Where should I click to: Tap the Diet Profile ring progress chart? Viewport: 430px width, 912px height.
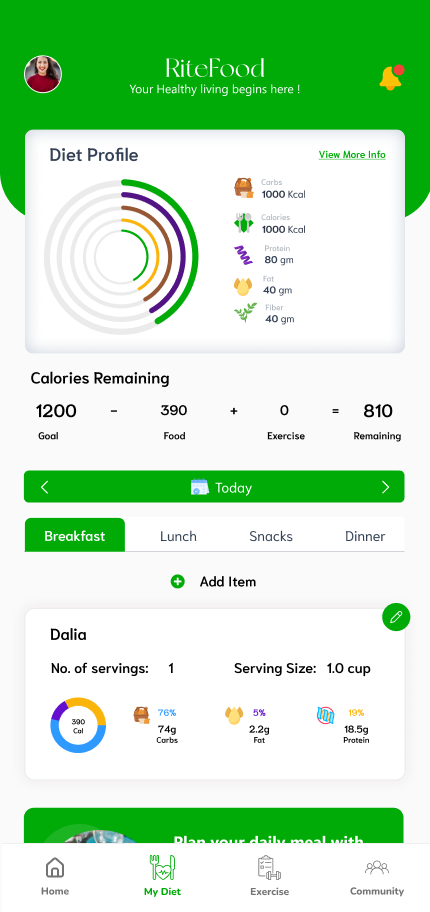coord(121,256)
